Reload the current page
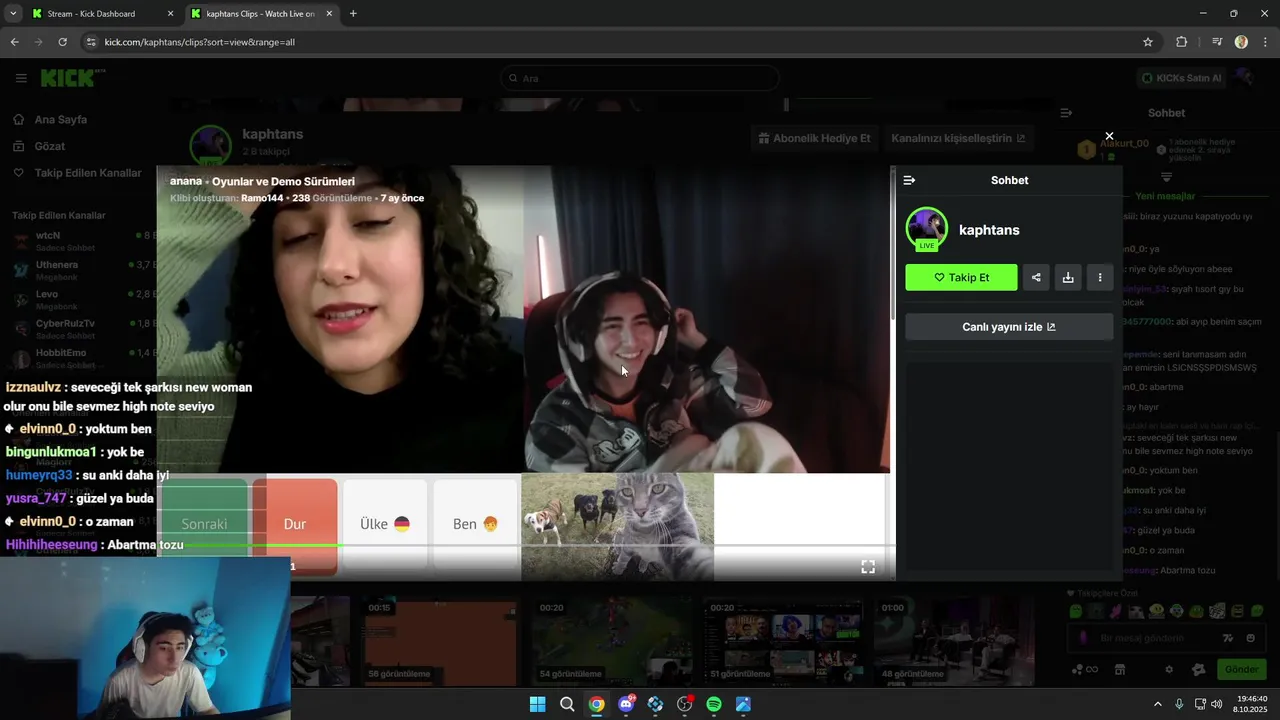The image size is (1280, 720). 62,42
